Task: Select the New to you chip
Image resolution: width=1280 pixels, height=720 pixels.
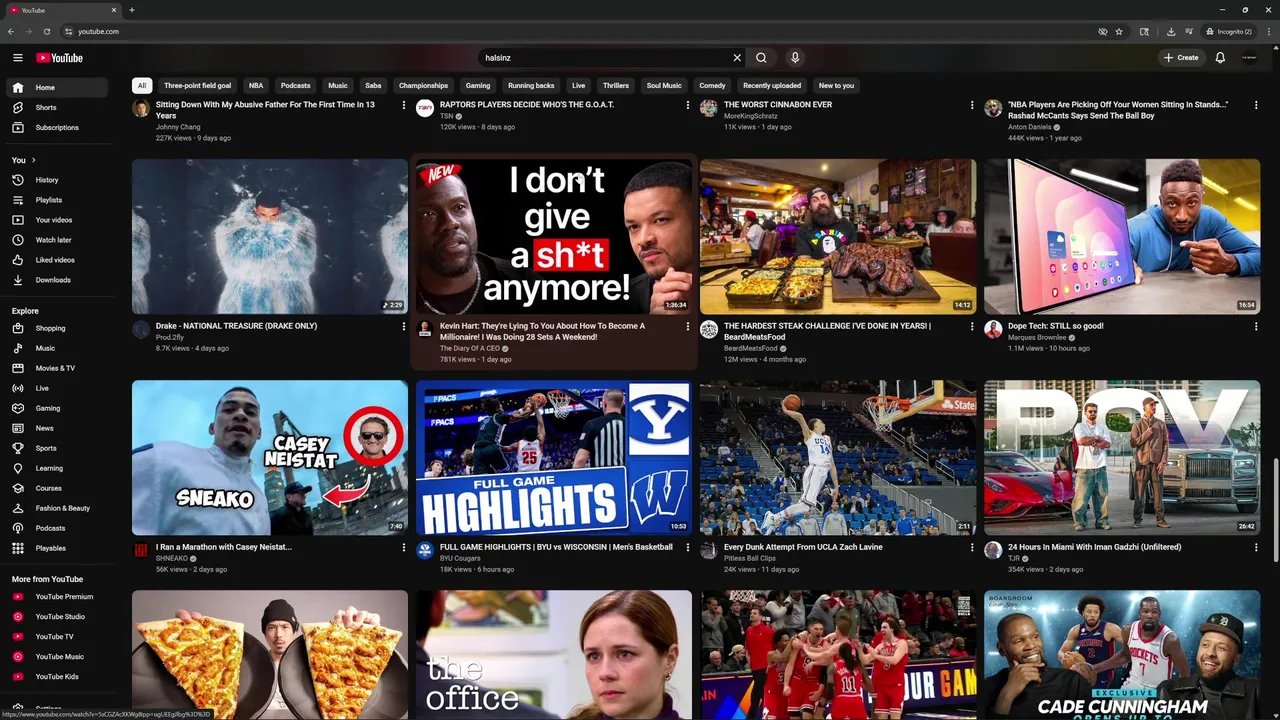Action: 836,86
